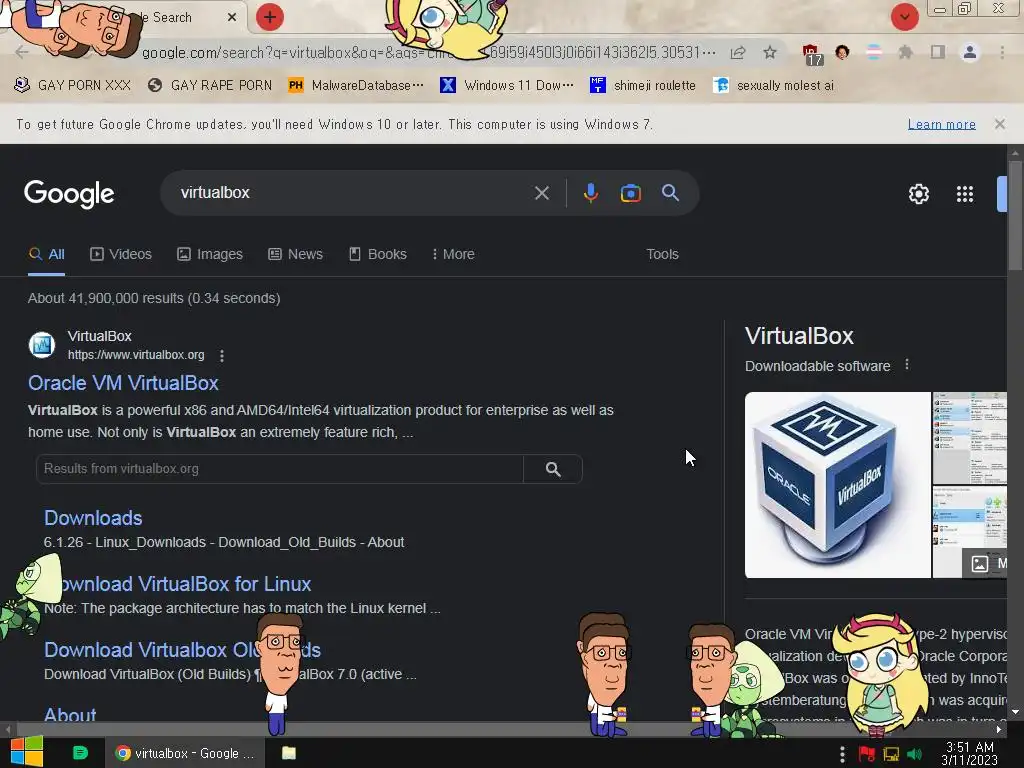This screenshot has width=1024, height=768.
Task: Open the About sitelink
Action: click(x=70, y=714)
